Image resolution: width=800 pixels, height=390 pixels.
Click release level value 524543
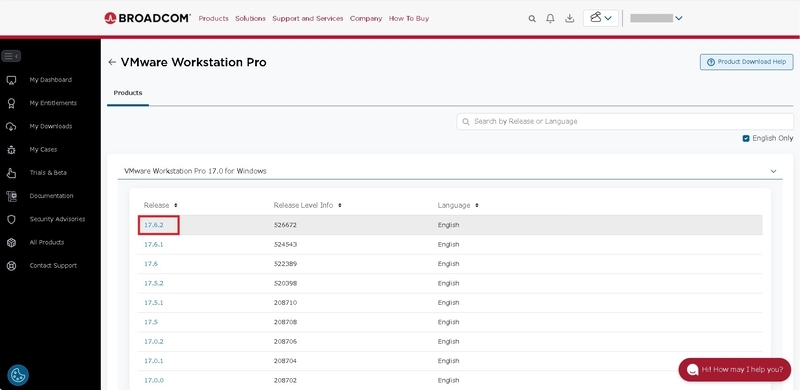point(285,245)
